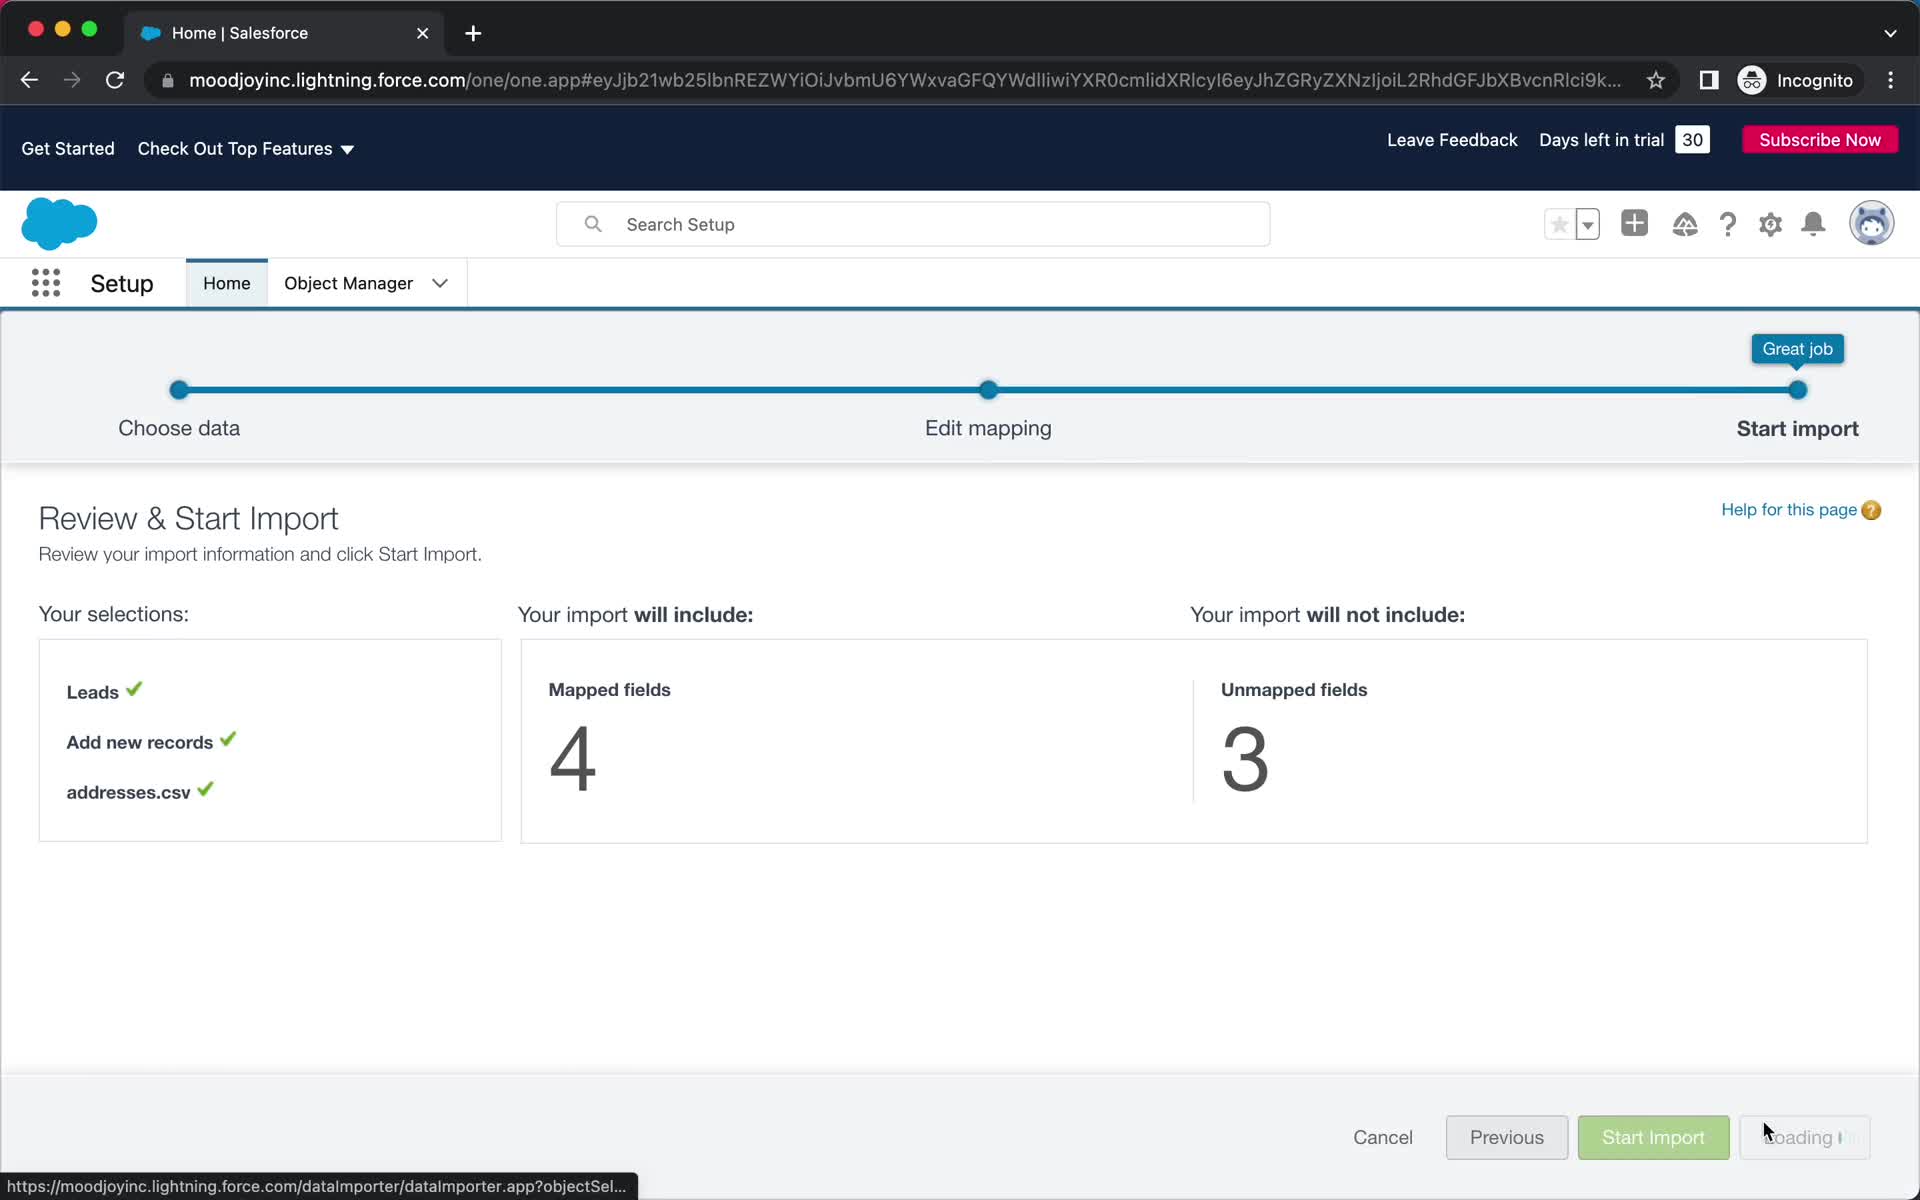This screenshot has width=1920, height=1200.
Task: Click the Subscribe Now button
Action: [1820, 140]
